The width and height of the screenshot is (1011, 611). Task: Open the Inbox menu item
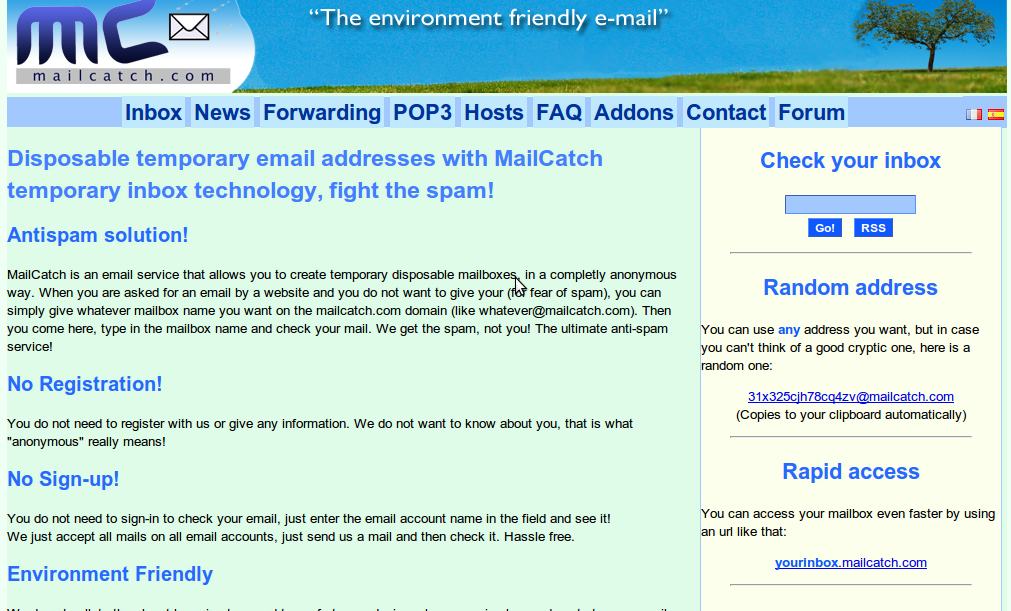point(153,113)
